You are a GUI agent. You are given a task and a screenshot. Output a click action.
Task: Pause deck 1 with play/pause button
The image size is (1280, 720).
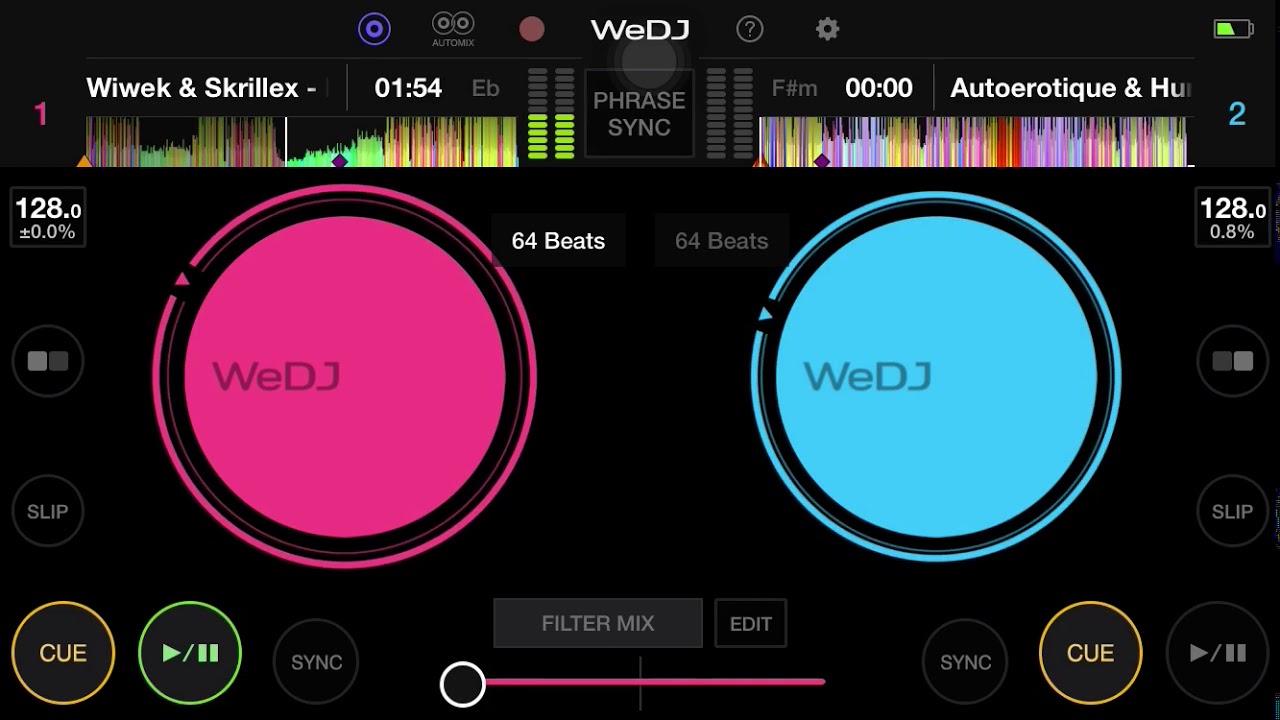pos(190,653)
